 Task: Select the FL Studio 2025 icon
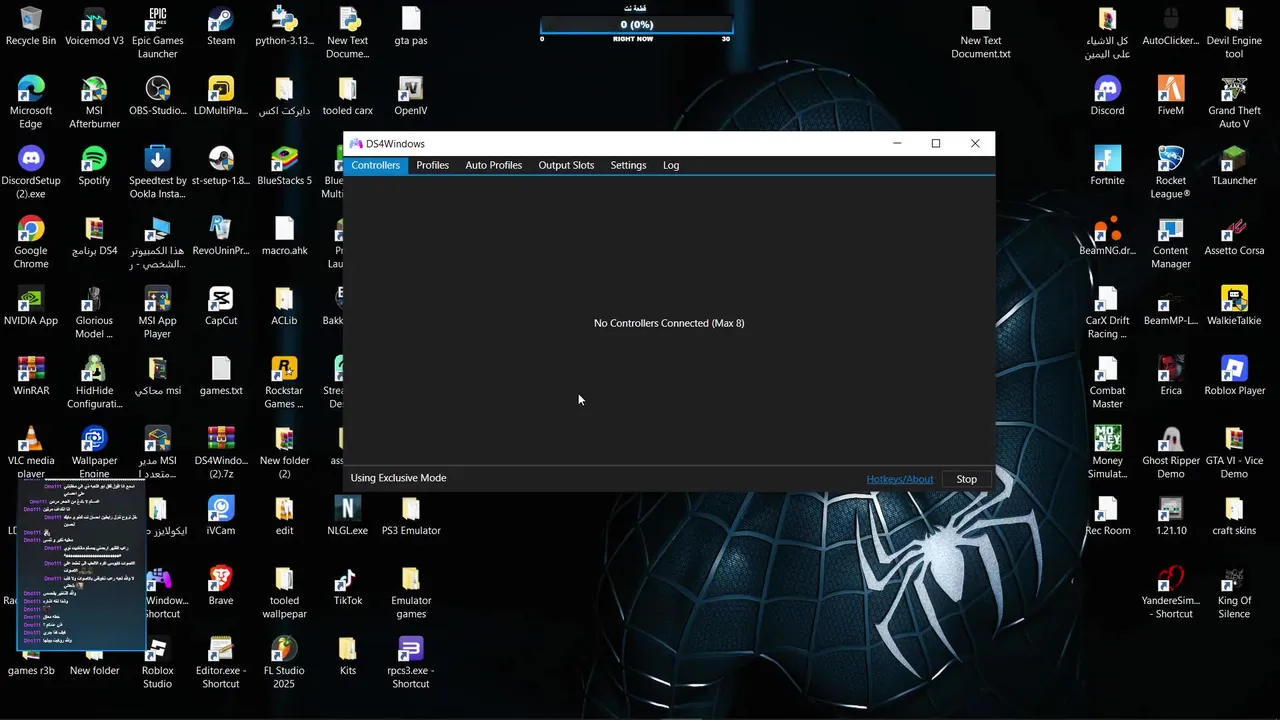284,663
